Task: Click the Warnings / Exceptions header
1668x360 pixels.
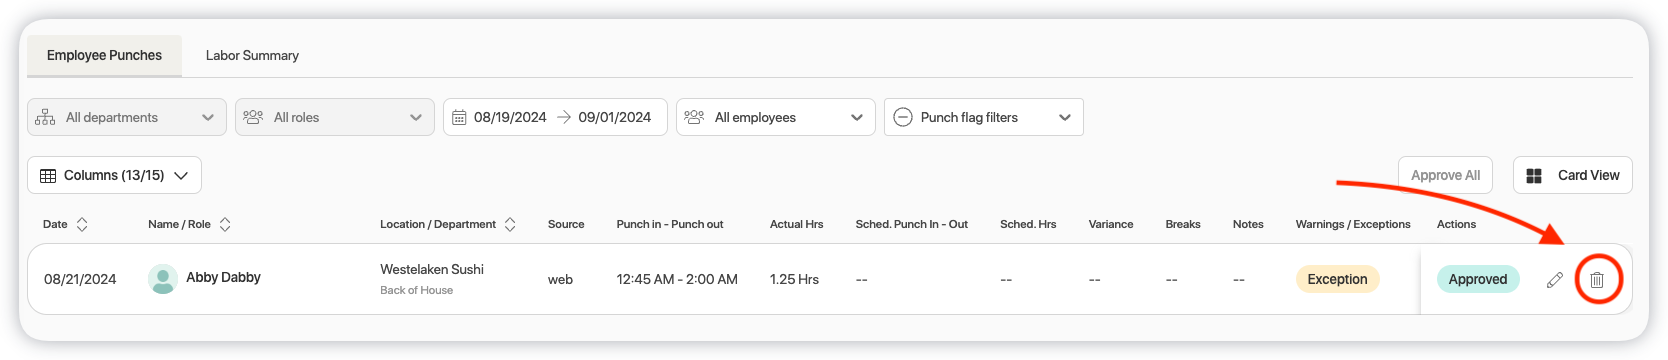Action: [1353, 224]
